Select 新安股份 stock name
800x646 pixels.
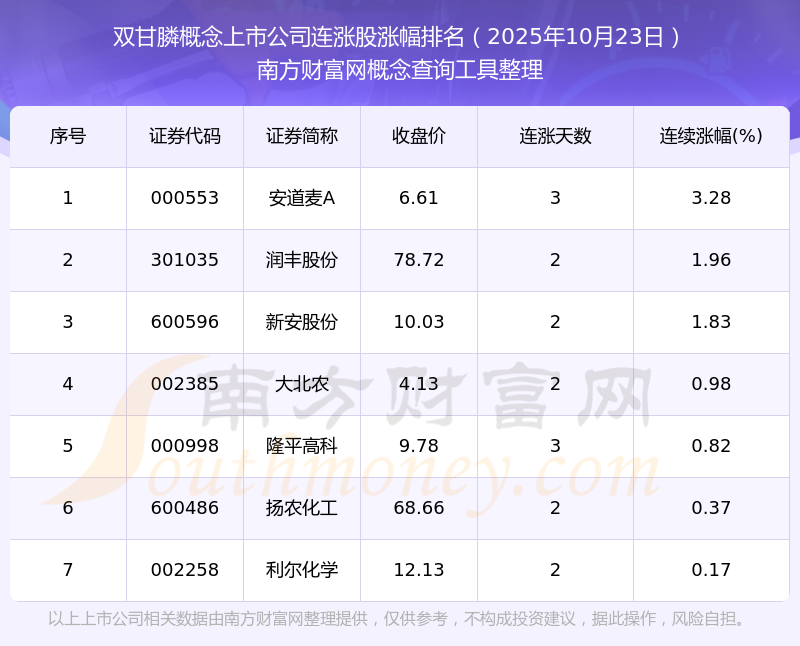pyautogui.click(x=302, y=322)
